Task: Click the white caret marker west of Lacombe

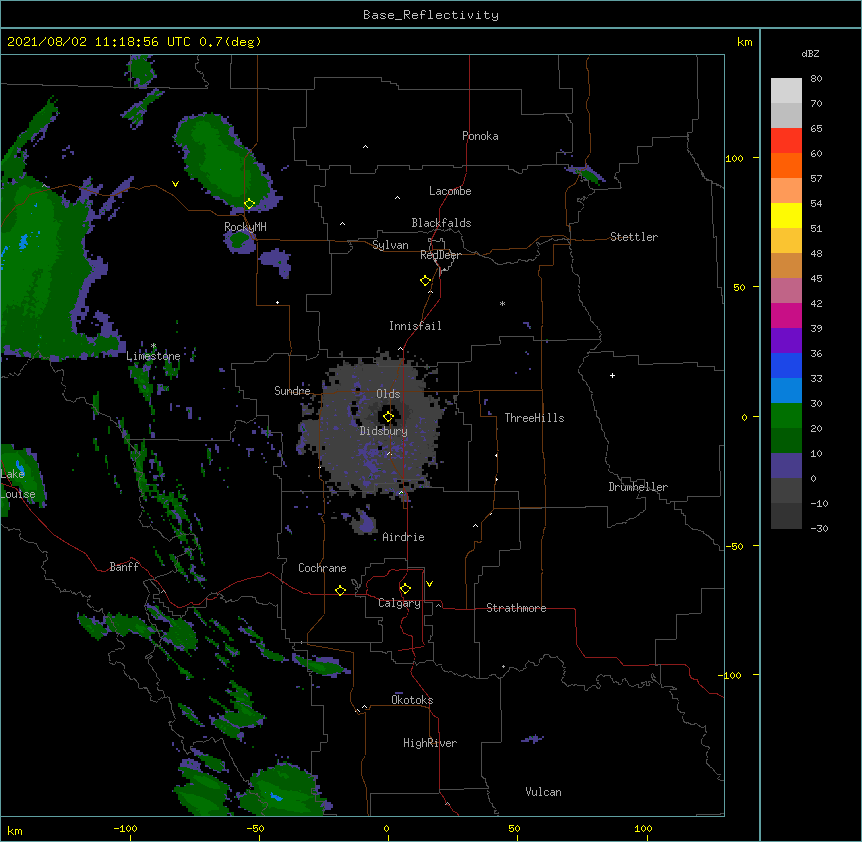Action: pyautogui.click(x=397, y=198)
